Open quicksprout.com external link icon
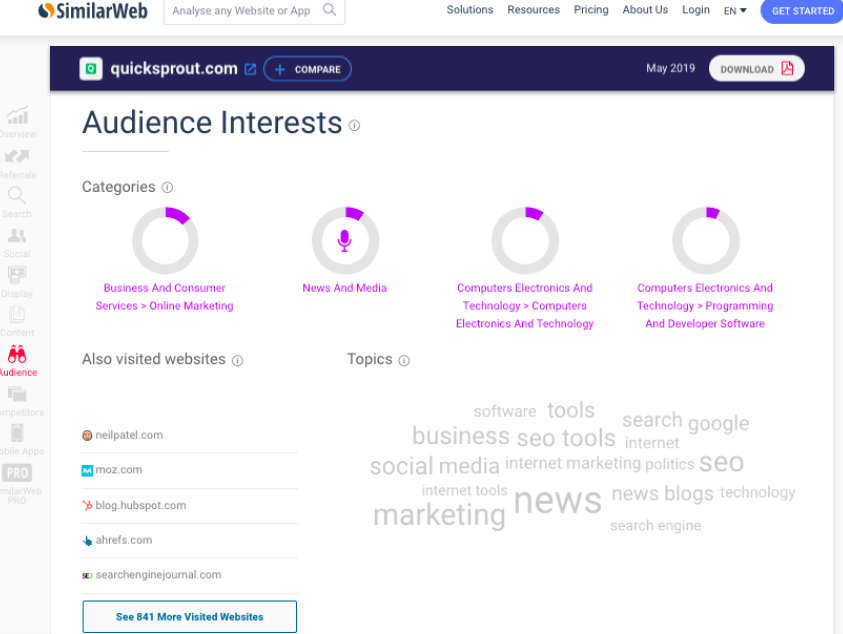This screenshot has width=843, height=634. (251, 69)
